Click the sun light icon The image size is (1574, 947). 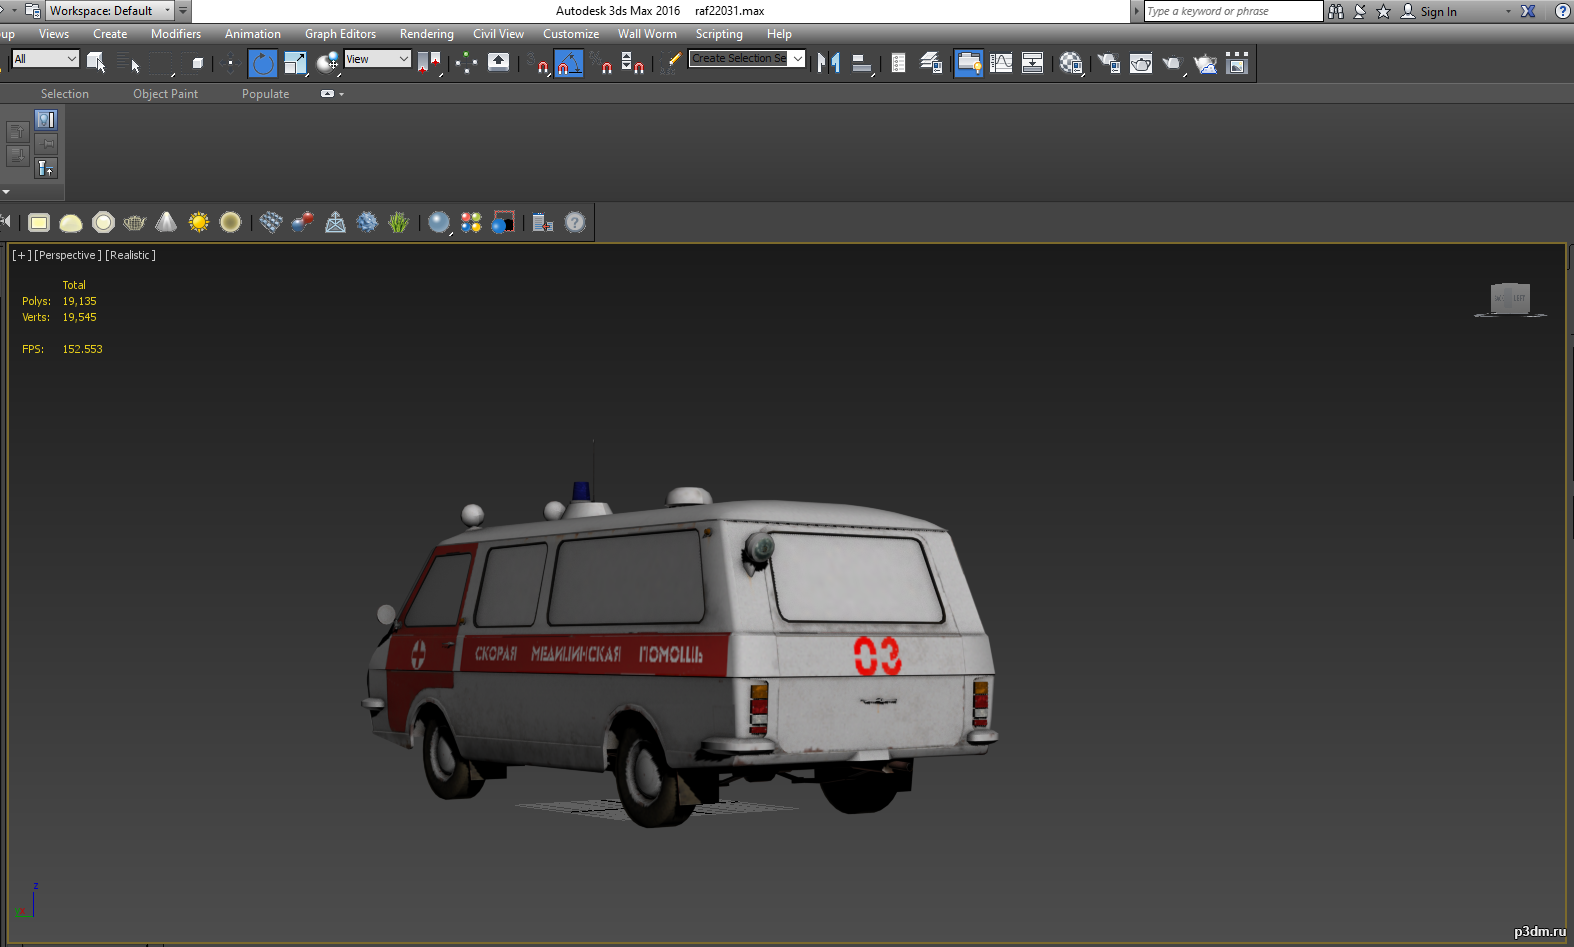click(199, 222)
